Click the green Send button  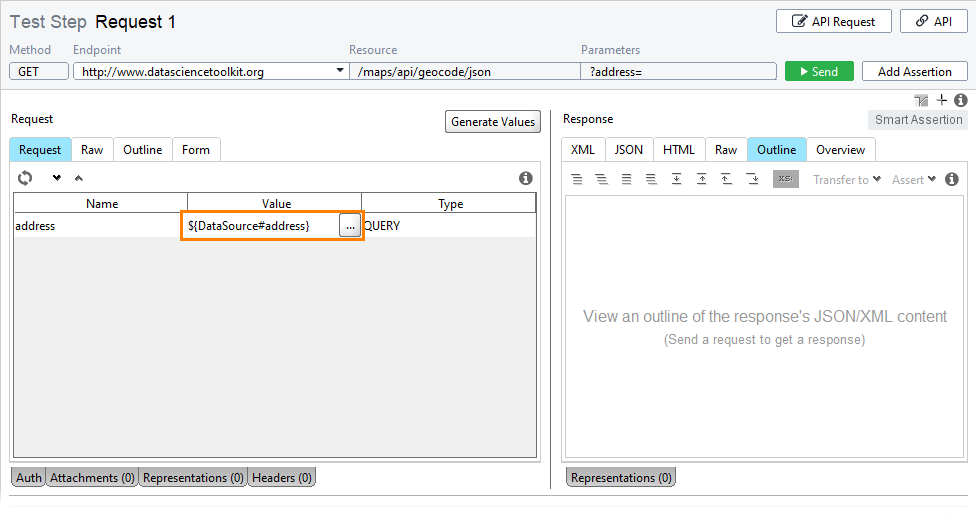point(819,72)
